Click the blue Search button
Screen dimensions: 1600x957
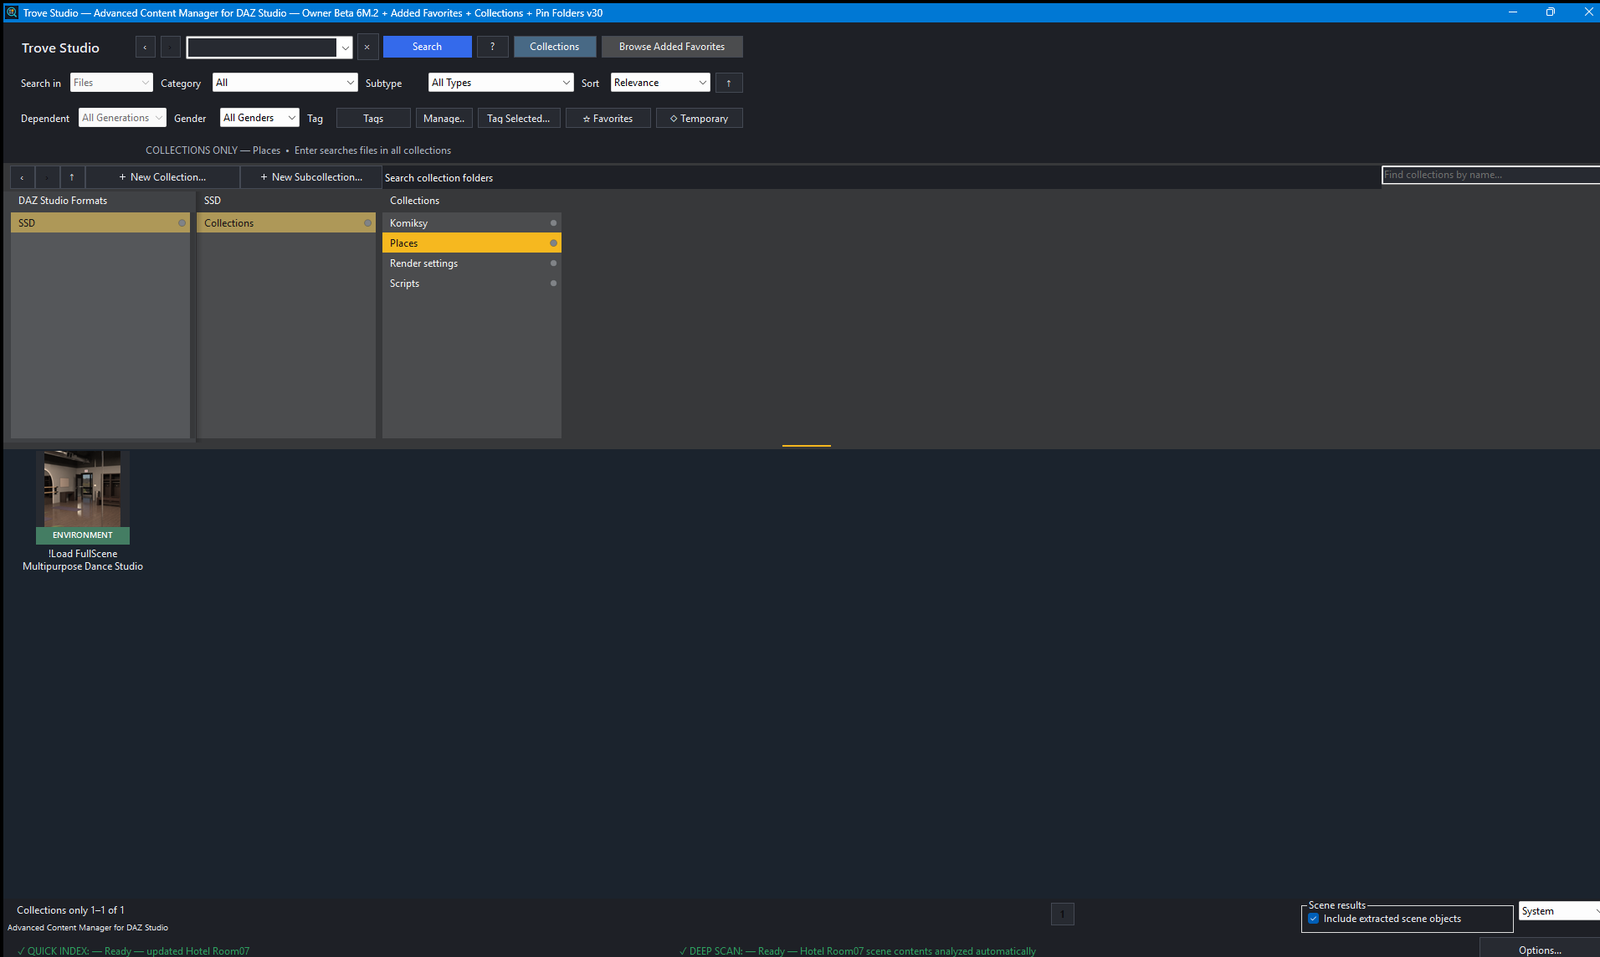[x=427, y=47]
